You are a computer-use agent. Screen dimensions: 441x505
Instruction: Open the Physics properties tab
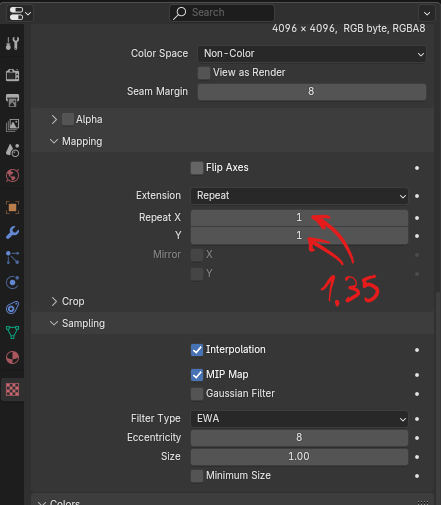[x=12, y=282]
